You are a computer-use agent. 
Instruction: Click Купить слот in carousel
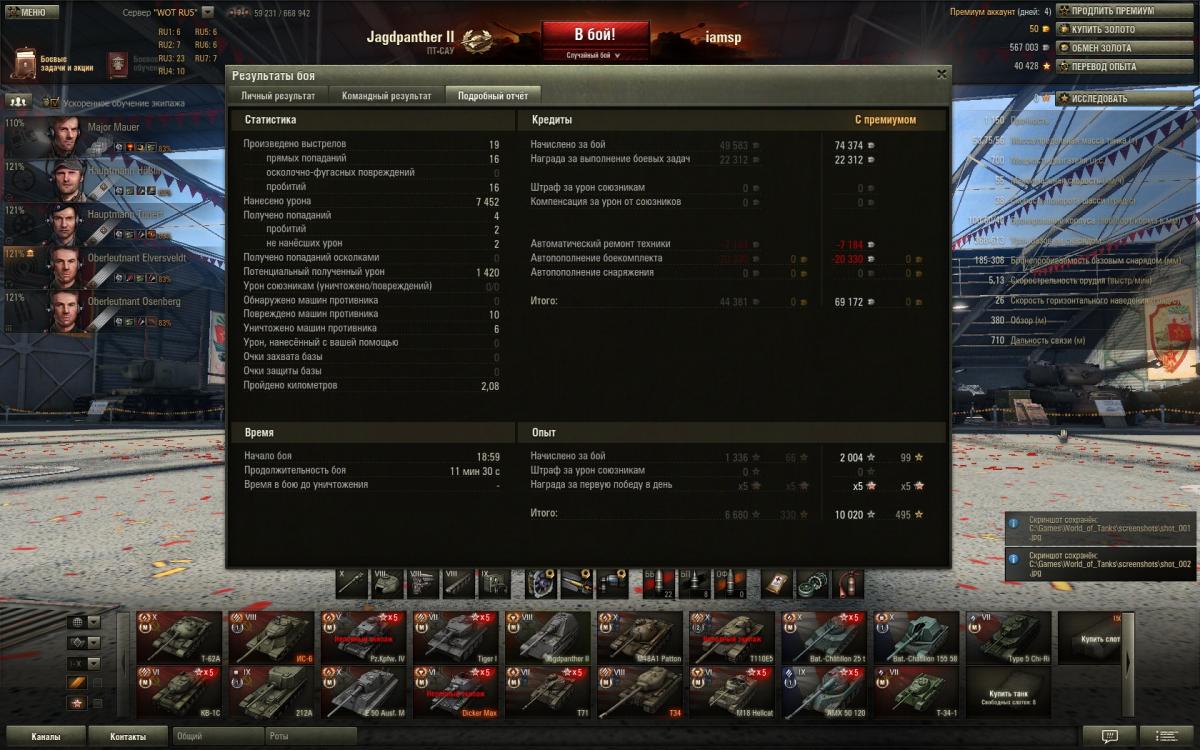(1091, 638)
